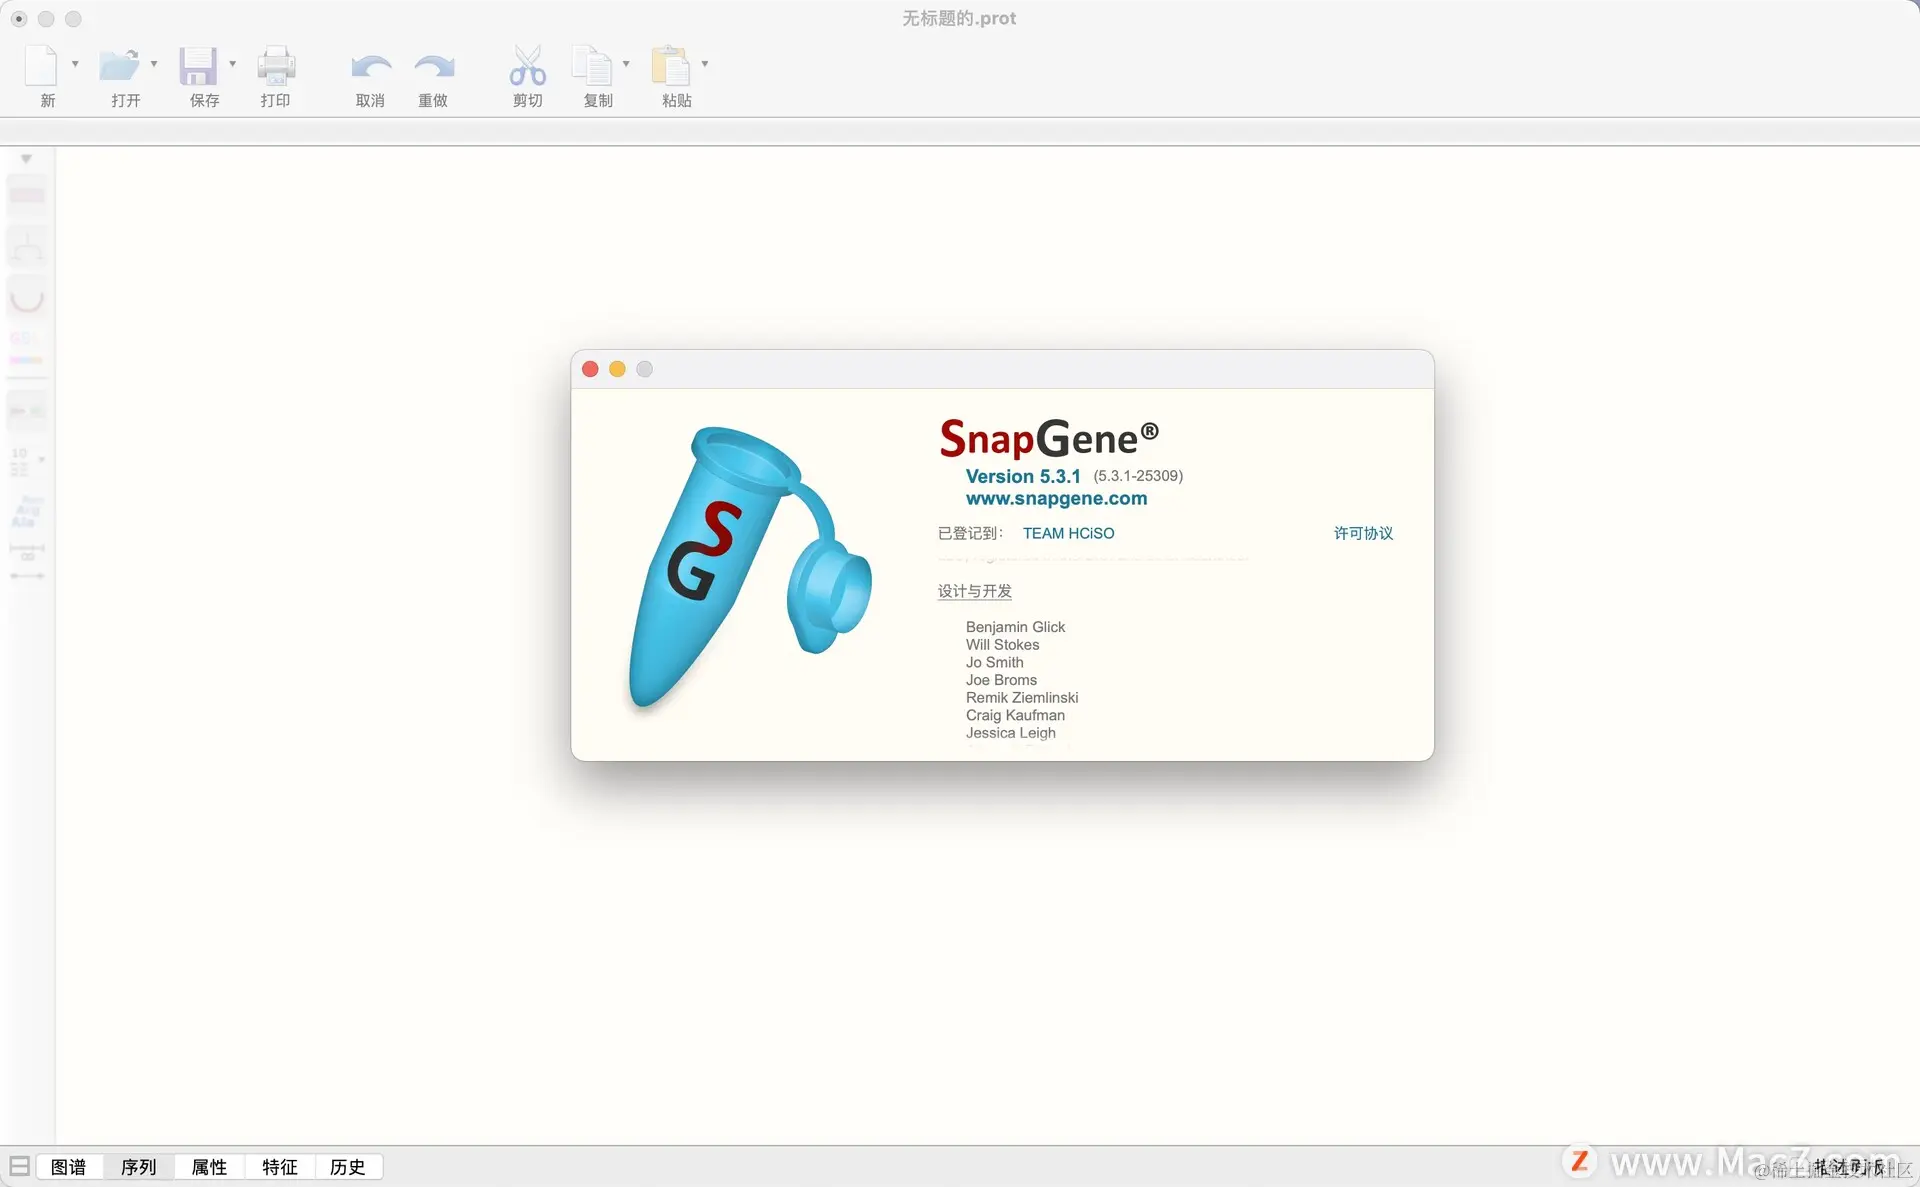This screenshot has width=1920, height=1187.
Task: Open a file with Open icon
Action: (x=119, y=66)
